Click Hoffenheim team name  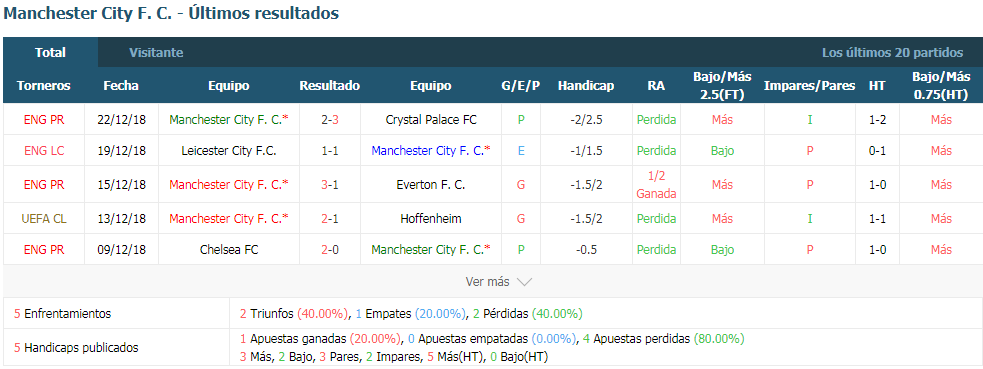pos(430,219)
